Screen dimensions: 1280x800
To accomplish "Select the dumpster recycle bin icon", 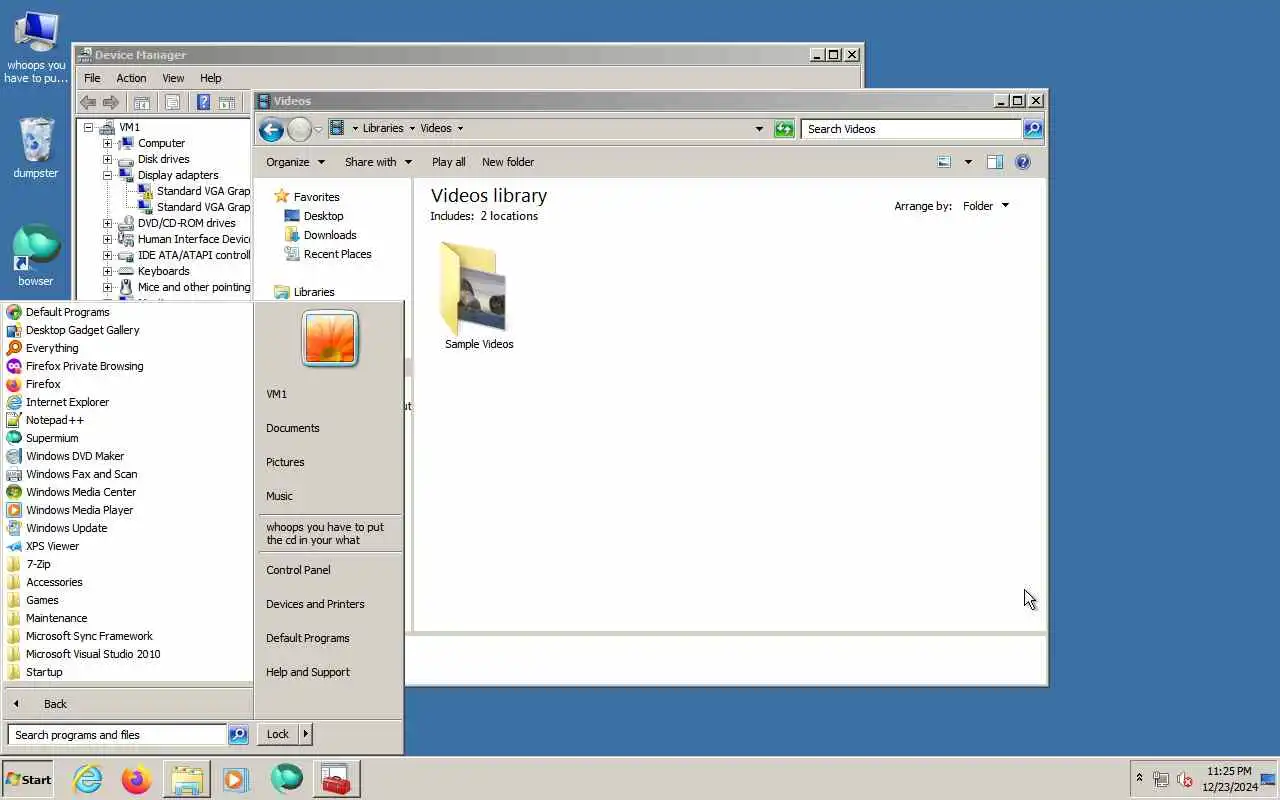I will [x=36, y=148].
